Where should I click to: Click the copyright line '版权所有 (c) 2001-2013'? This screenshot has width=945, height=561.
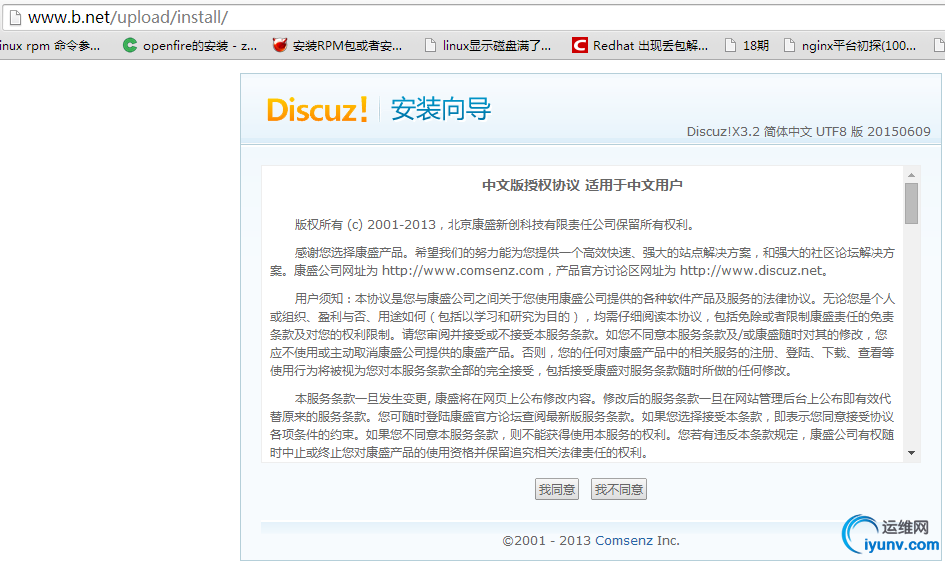tap(365, 225)
